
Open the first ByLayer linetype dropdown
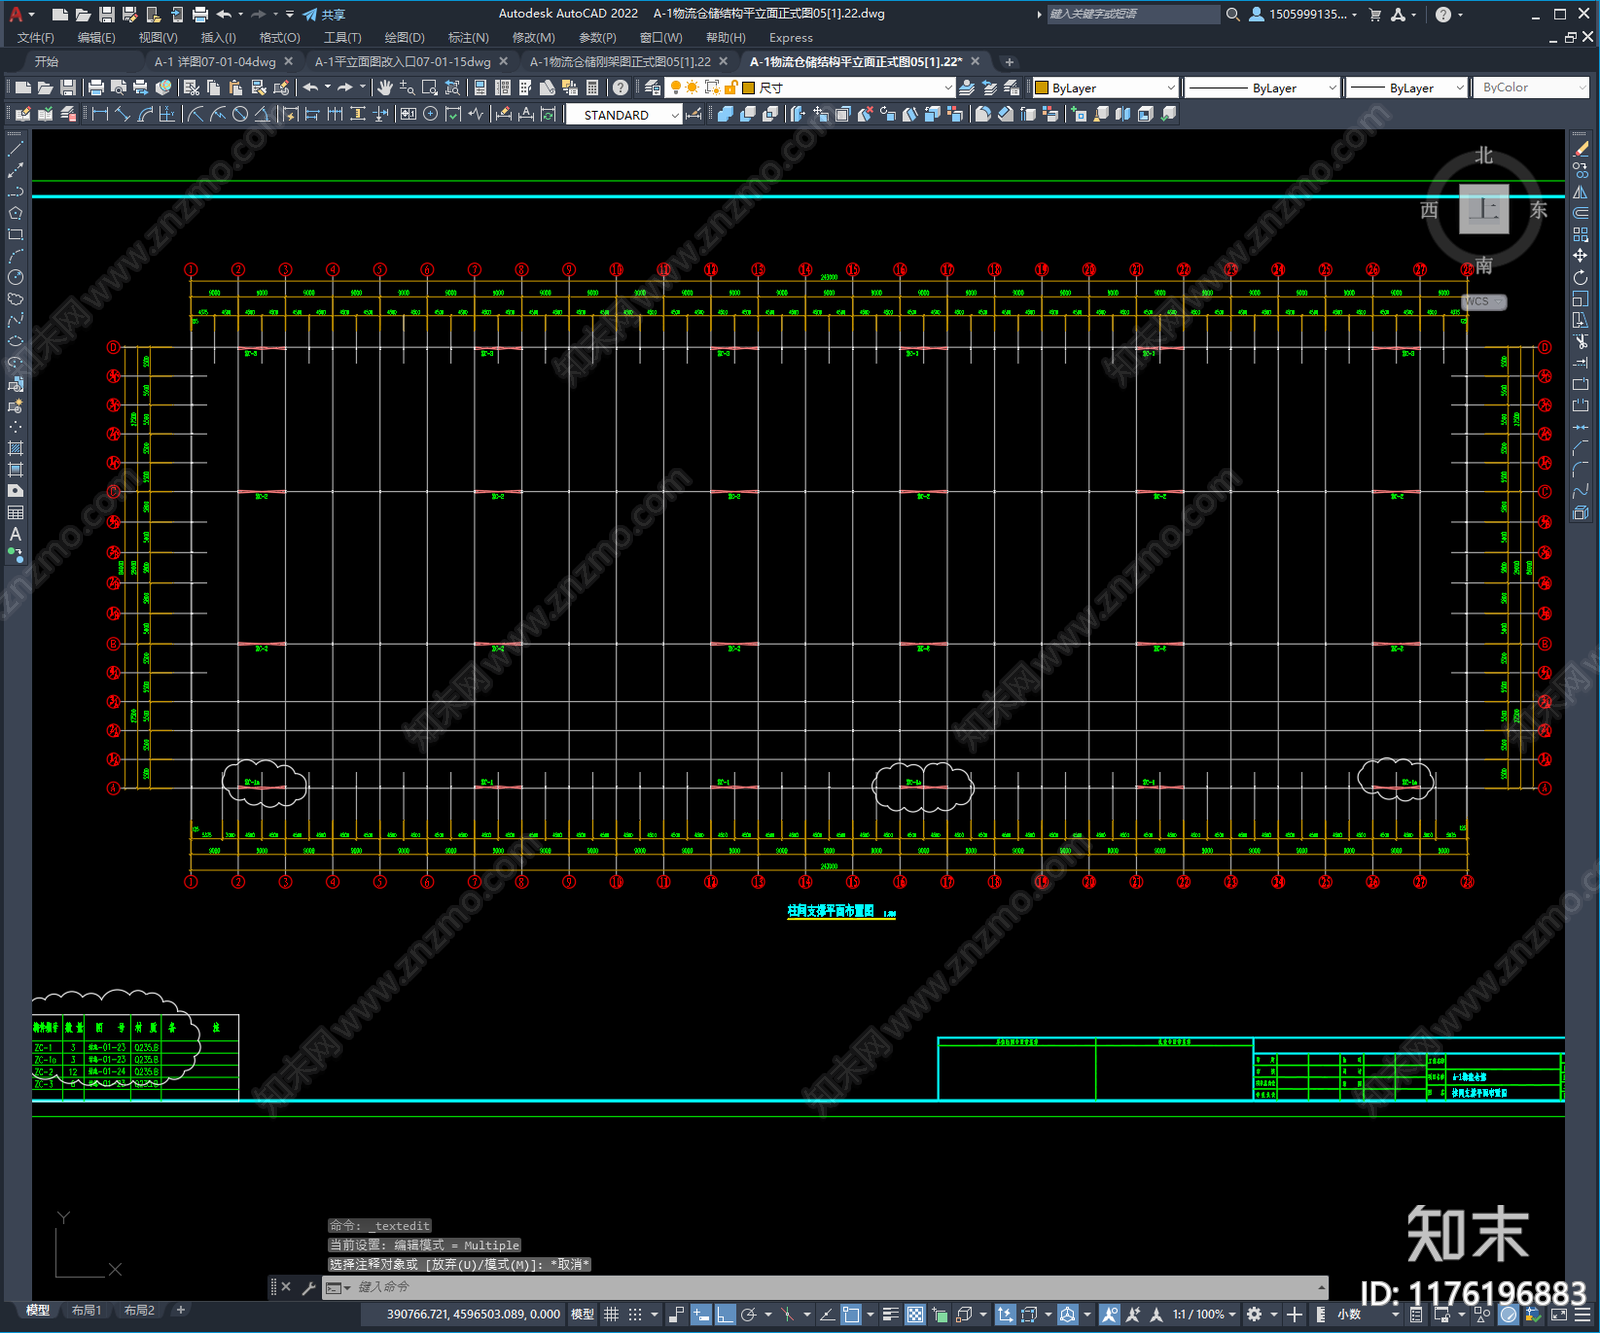[x=1262, y=88]
